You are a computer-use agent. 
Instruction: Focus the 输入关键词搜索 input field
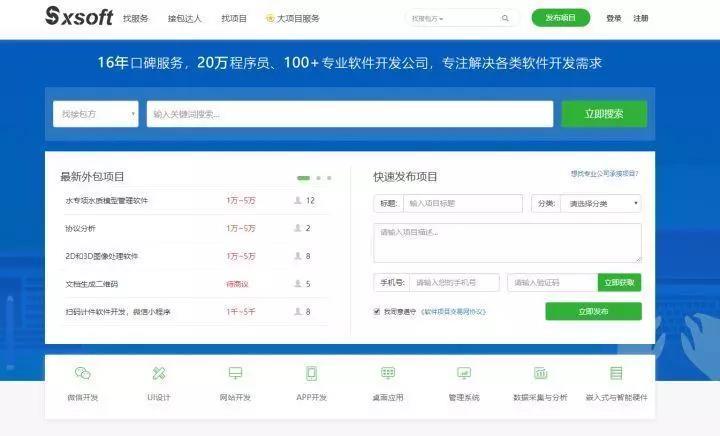(350, 114)
